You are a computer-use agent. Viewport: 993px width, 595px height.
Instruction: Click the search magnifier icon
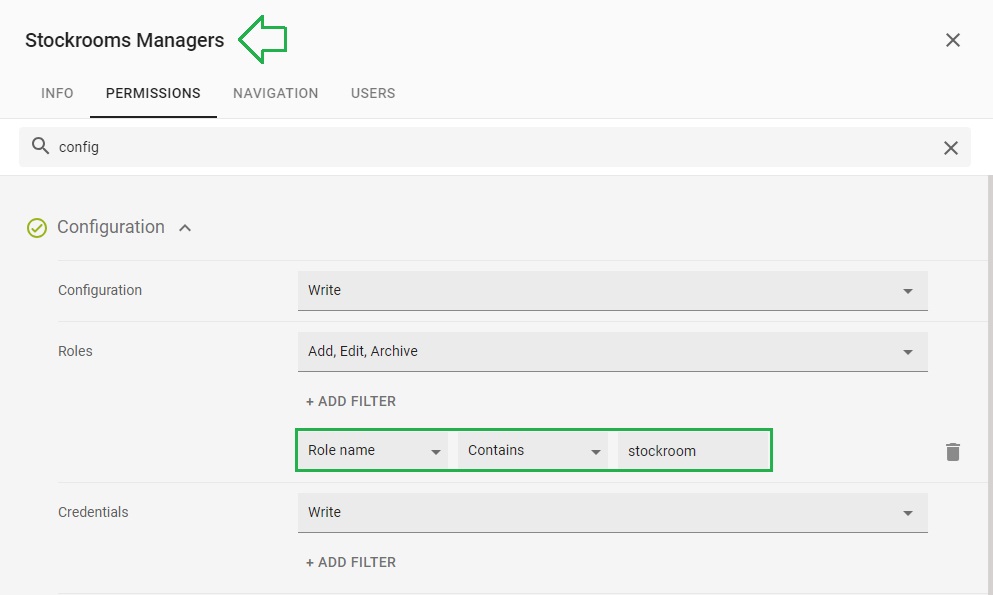(41, 146)
